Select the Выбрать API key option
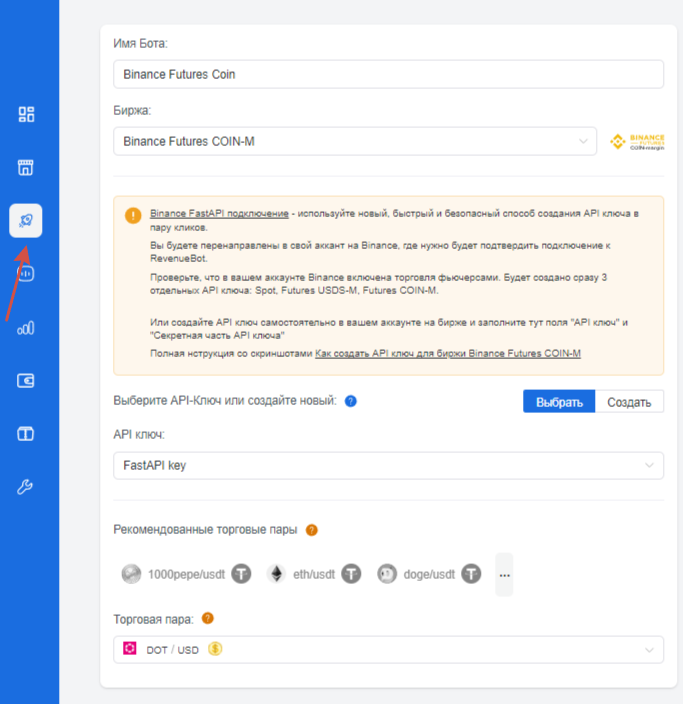This screenshot has width=683, height=704. coord(559,401)
